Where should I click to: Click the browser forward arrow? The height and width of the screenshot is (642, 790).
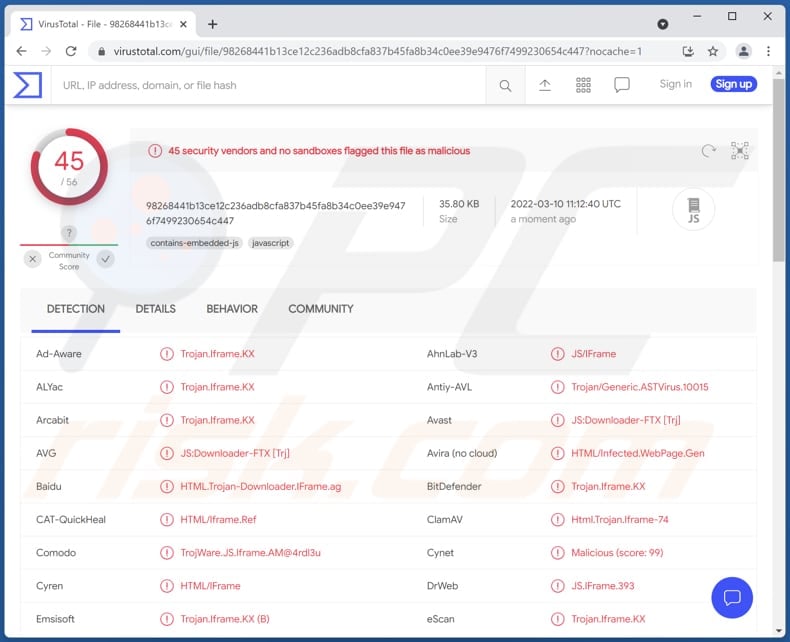coord(46,51)
